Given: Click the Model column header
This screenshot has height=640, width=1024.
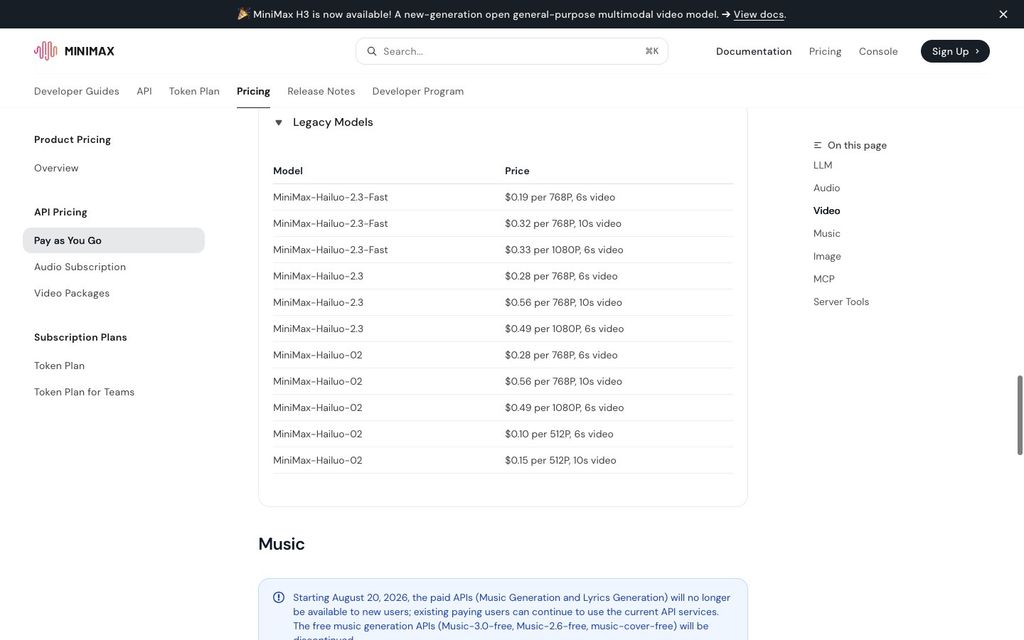Looking at the screenshot, I should coord(288,170).
